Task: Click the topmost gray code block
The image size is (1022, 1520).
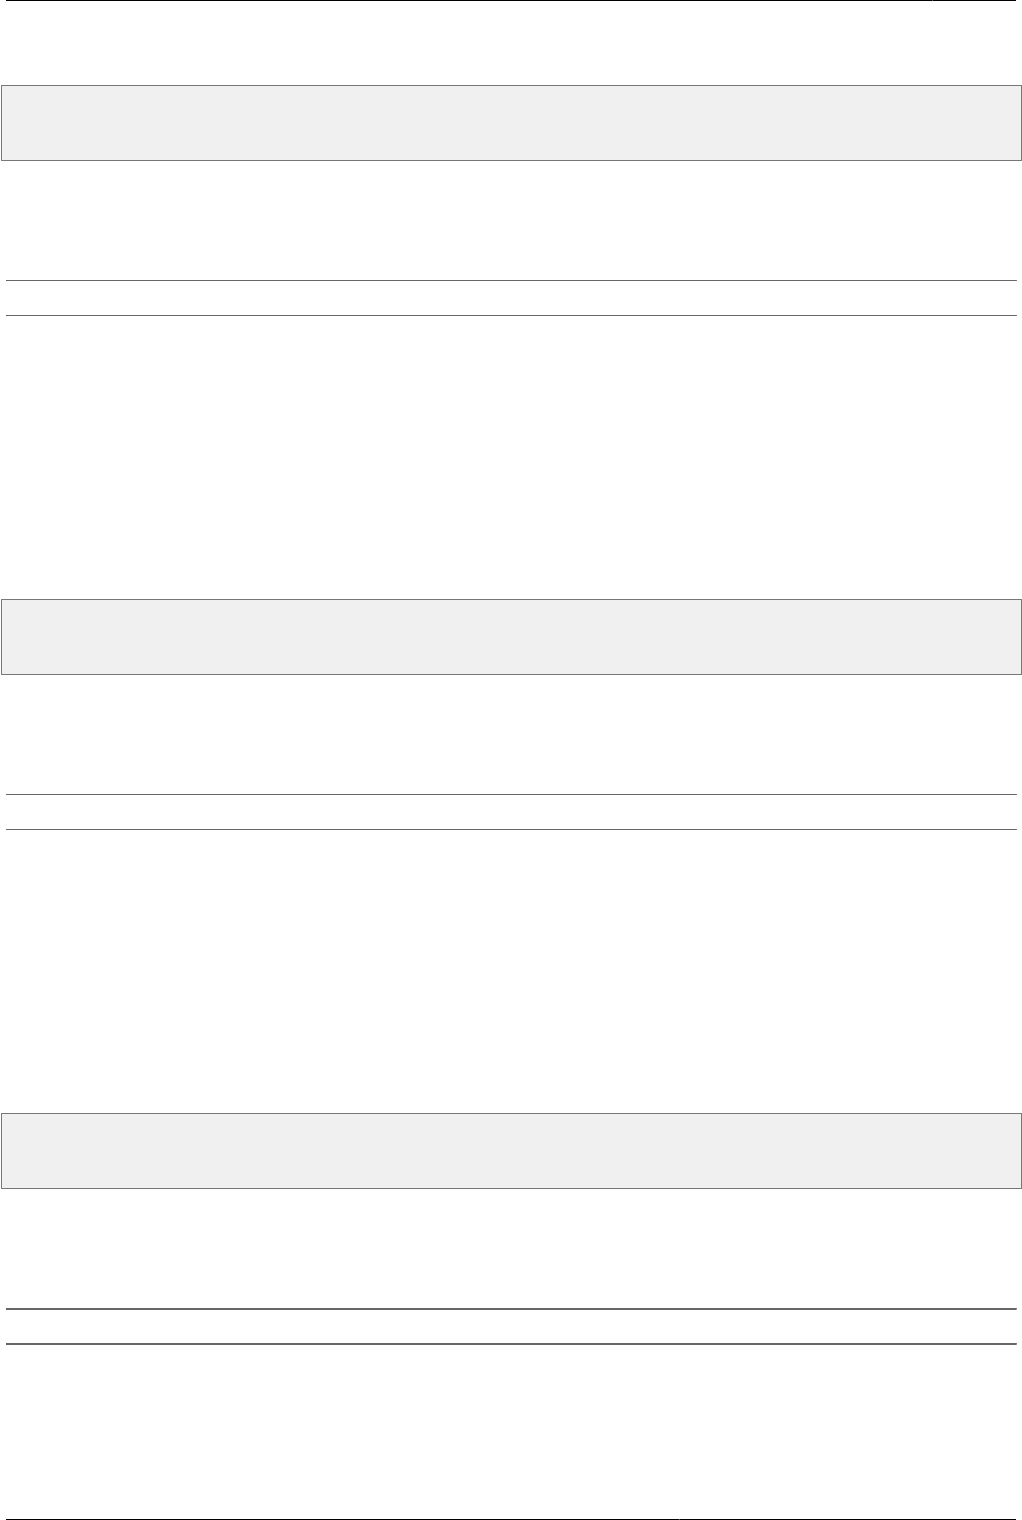Action: click(510, 123)
